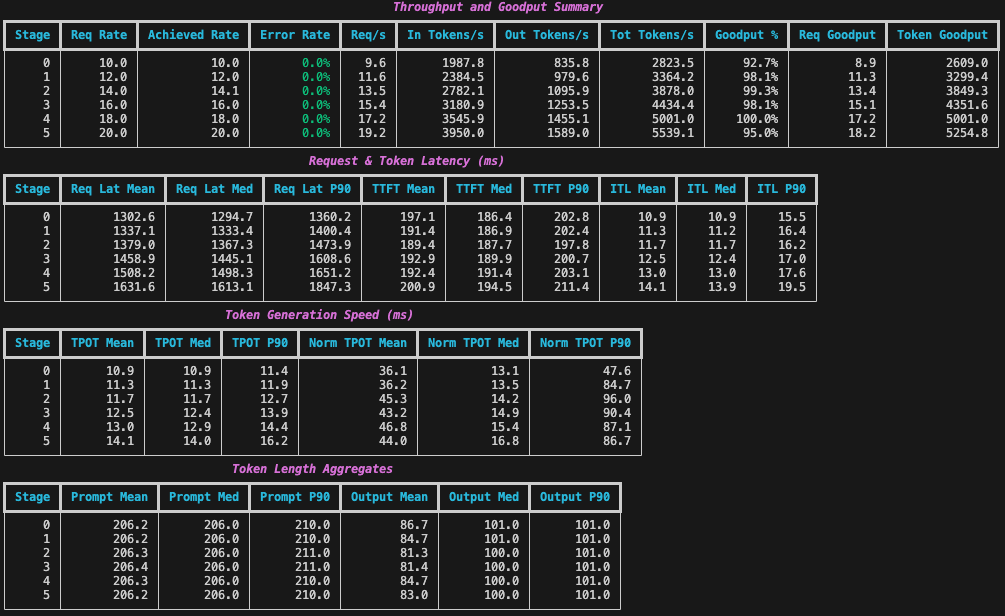1005x616 pixels.
Task: Select the "Token Goodput" column header
Action: tap(942, 35)
